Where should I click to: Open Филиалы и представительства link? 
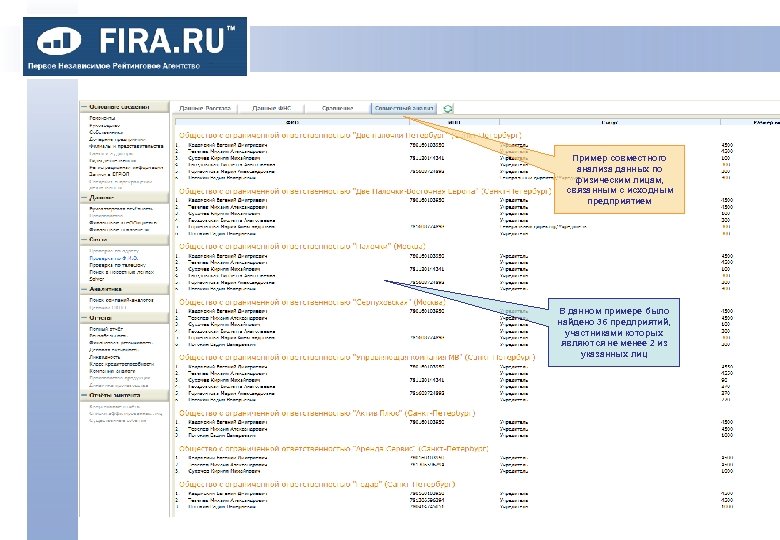(x=126, y=147)
